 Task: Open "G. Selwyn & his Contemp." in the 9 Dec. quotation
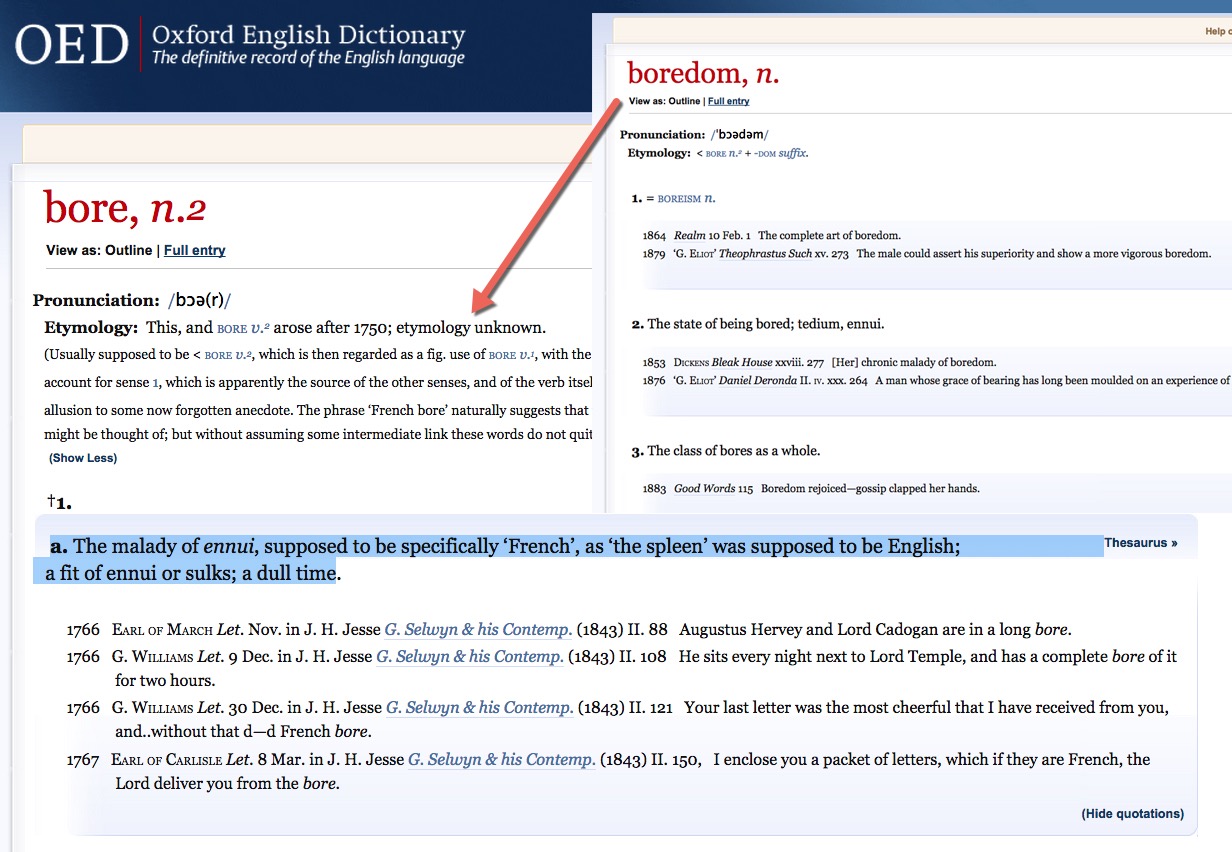click(x=470, y=657)
